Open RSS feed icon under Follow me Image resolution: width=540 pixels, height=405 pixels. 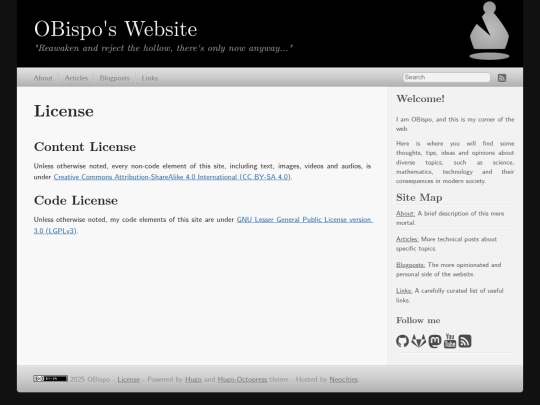[465, 341]
